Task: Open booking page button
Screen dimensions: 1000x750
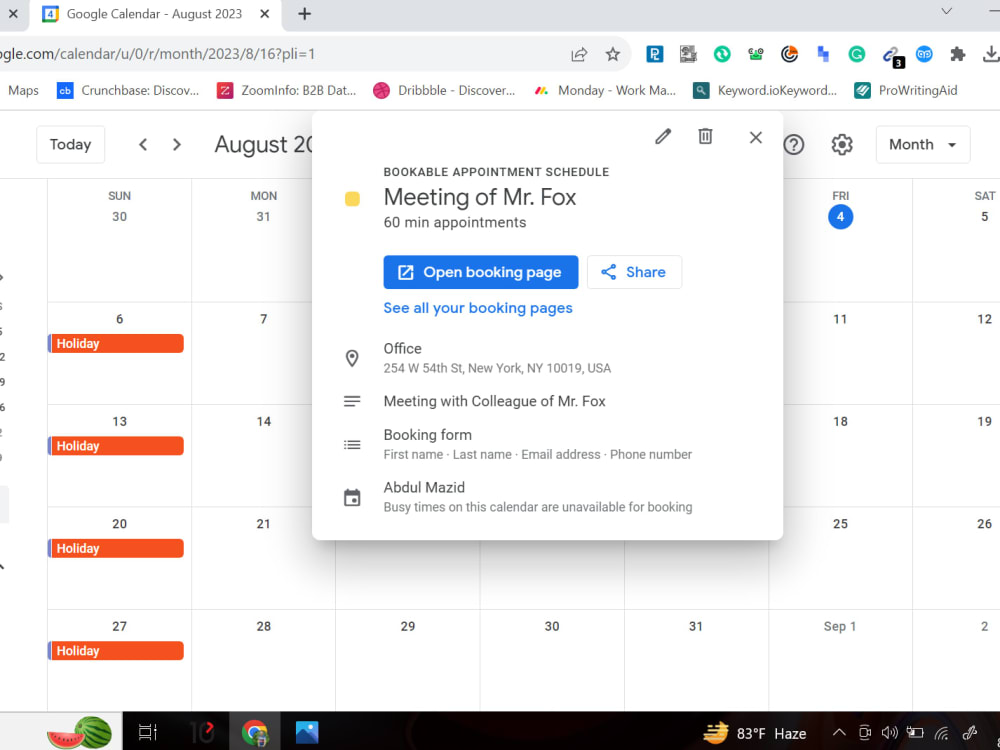Action: click(x=481, y=272)
